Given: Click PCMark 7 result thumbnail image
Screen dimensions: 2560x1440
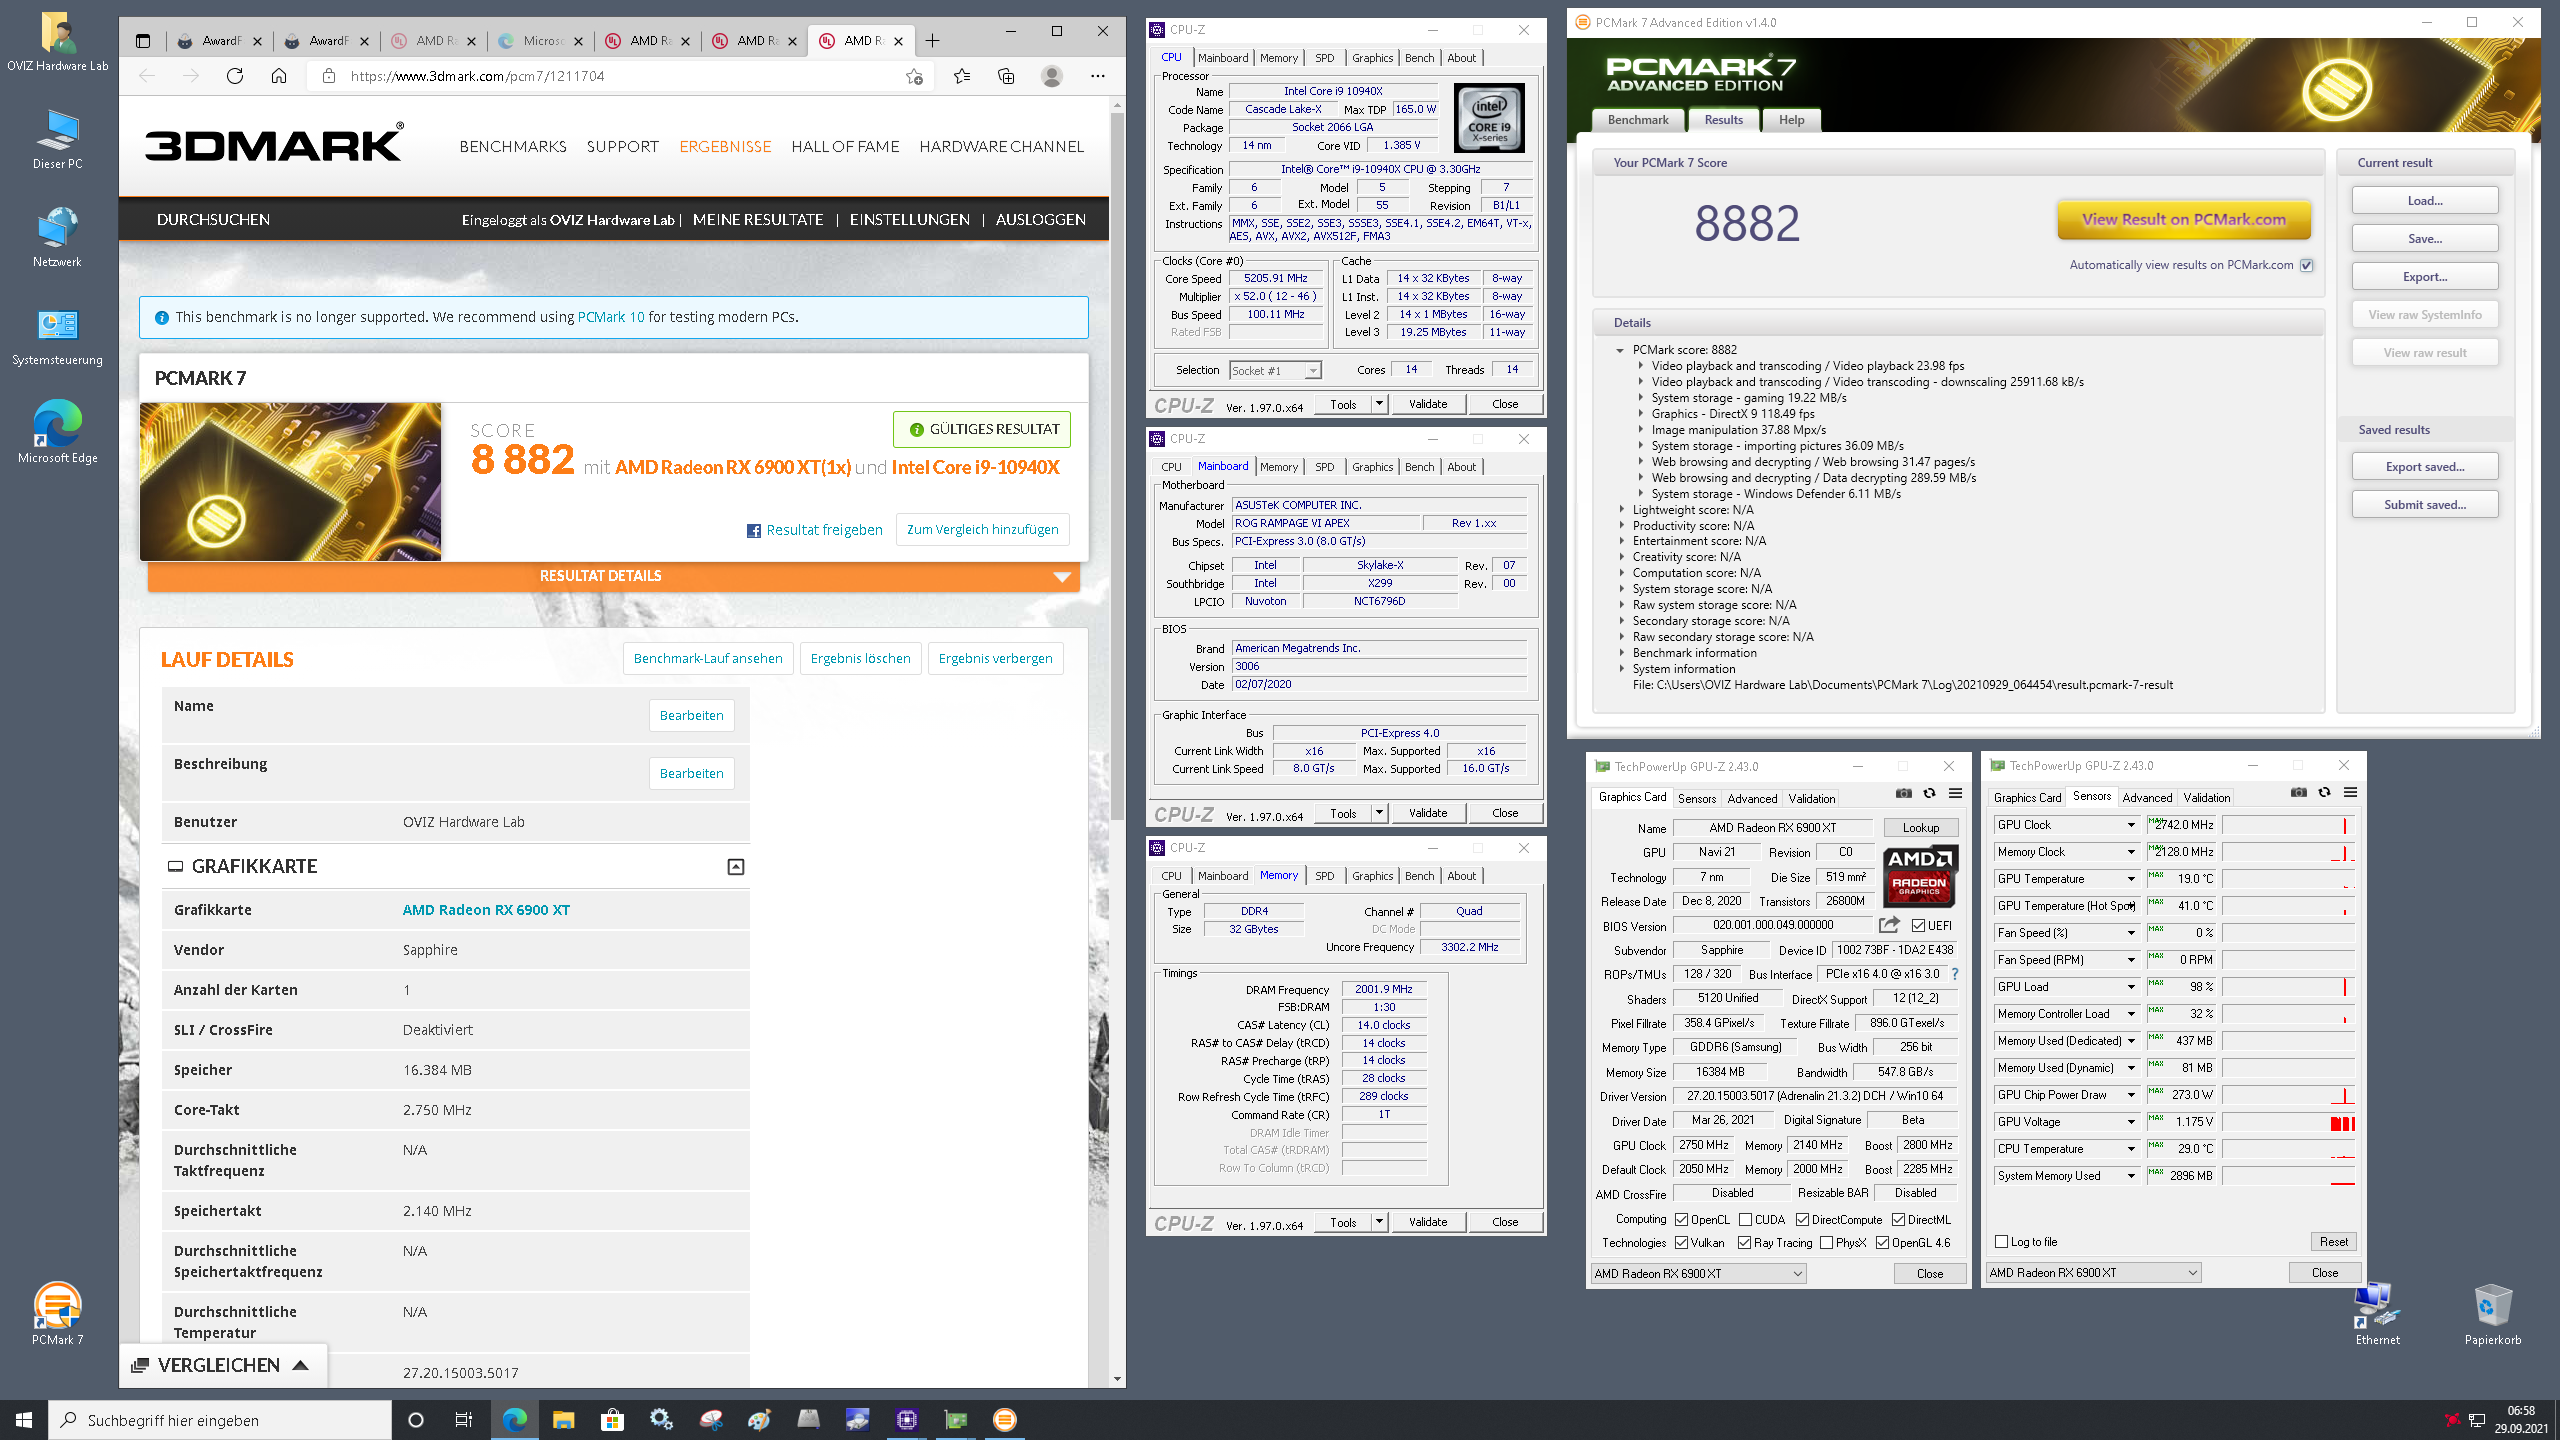Looking at the screenshot, I should [290, 481].
